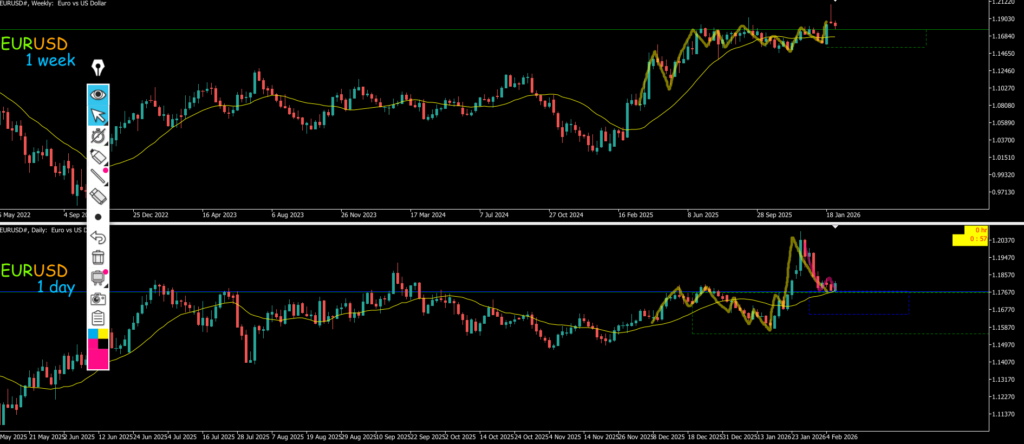Undo last drawing with the undo arrow
This screenshot has height=444, width=1024.
coord(98,238)
